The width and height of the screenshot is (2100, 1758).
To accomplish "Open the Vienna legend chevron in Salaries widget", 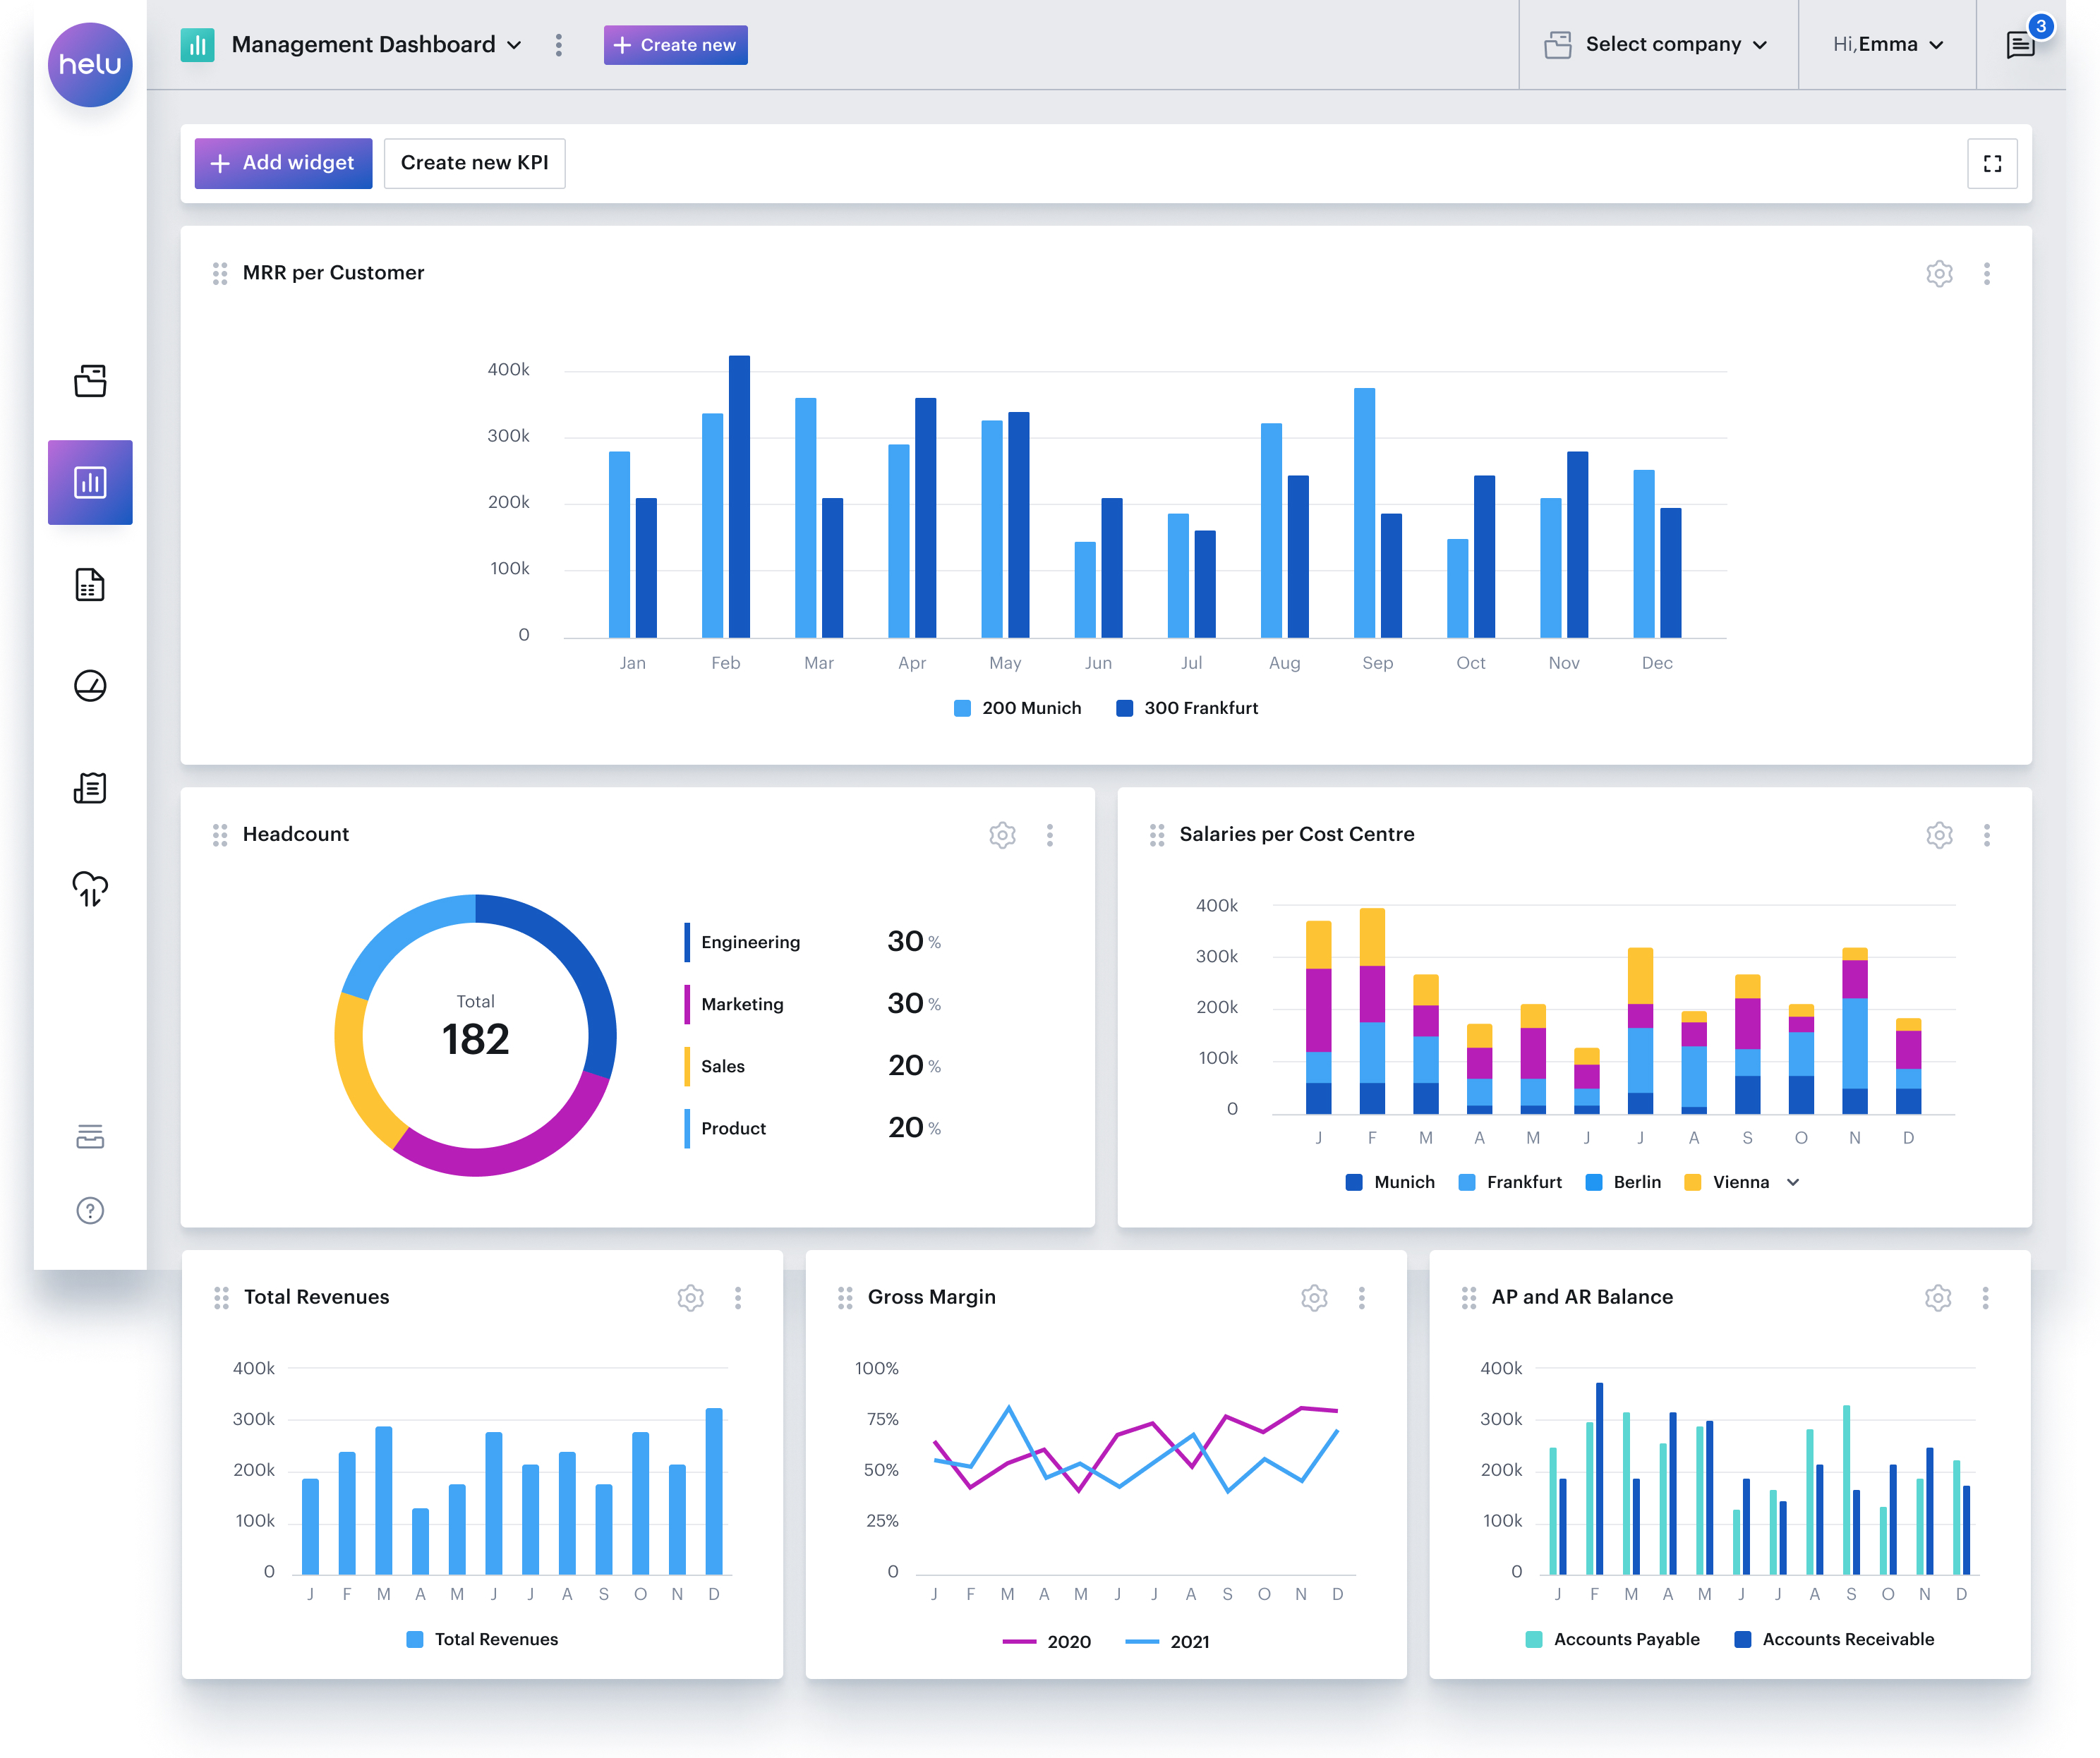I will 1793,1181.
